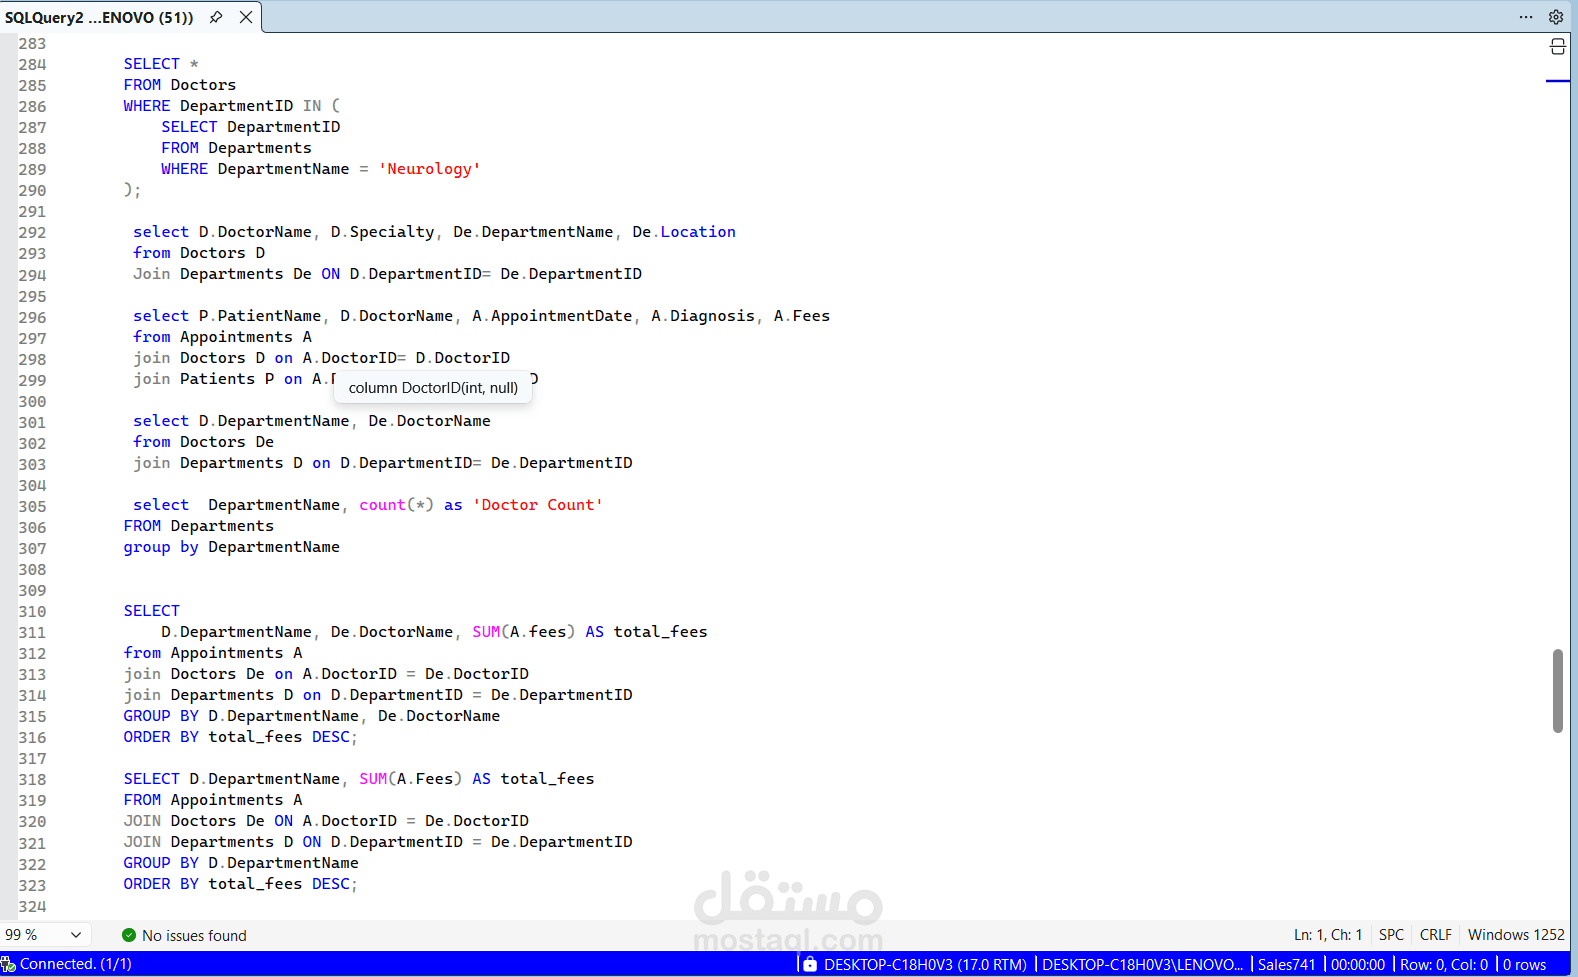Click line number 300 in the gutter

(x=32, y=401)
